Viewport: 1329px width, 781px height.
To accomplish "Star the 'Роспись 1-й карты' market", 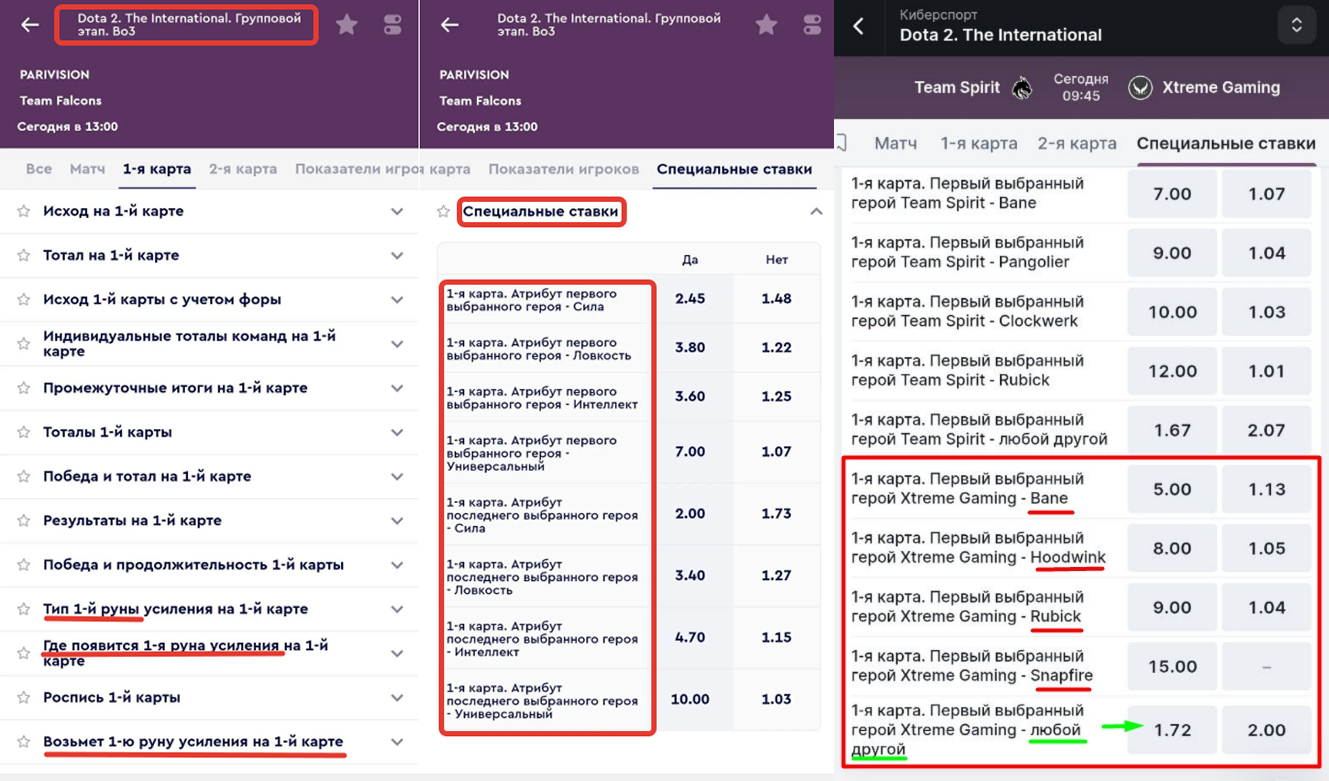I will tap(24, 697).
